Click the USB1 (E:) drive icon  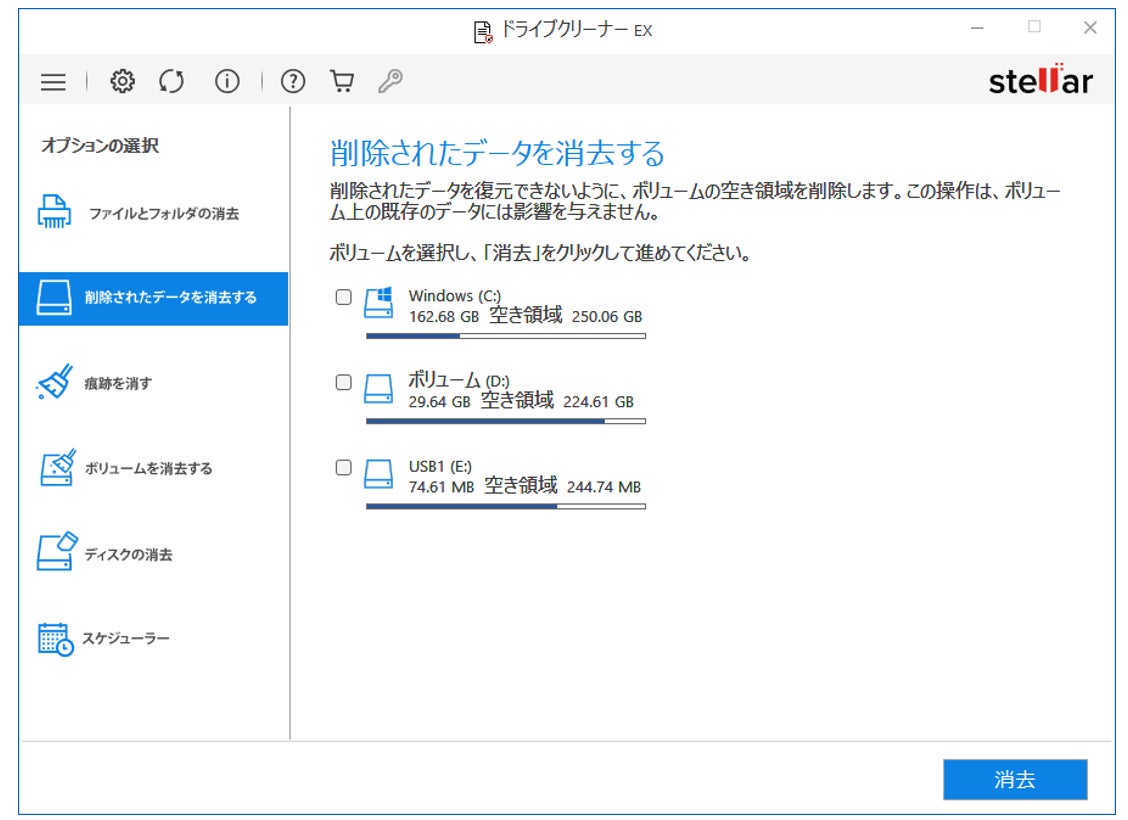coord(378,475)
